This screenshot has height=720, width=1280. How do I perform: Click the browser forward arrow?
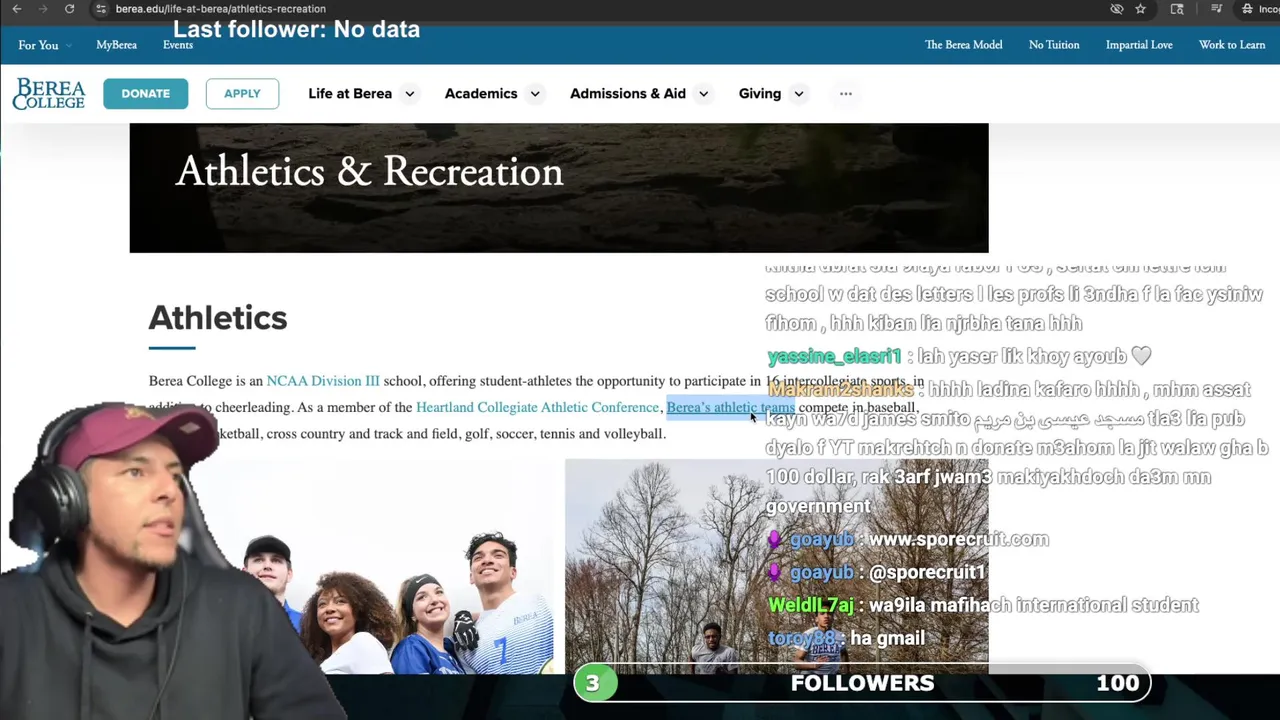(x=43, y=9)
